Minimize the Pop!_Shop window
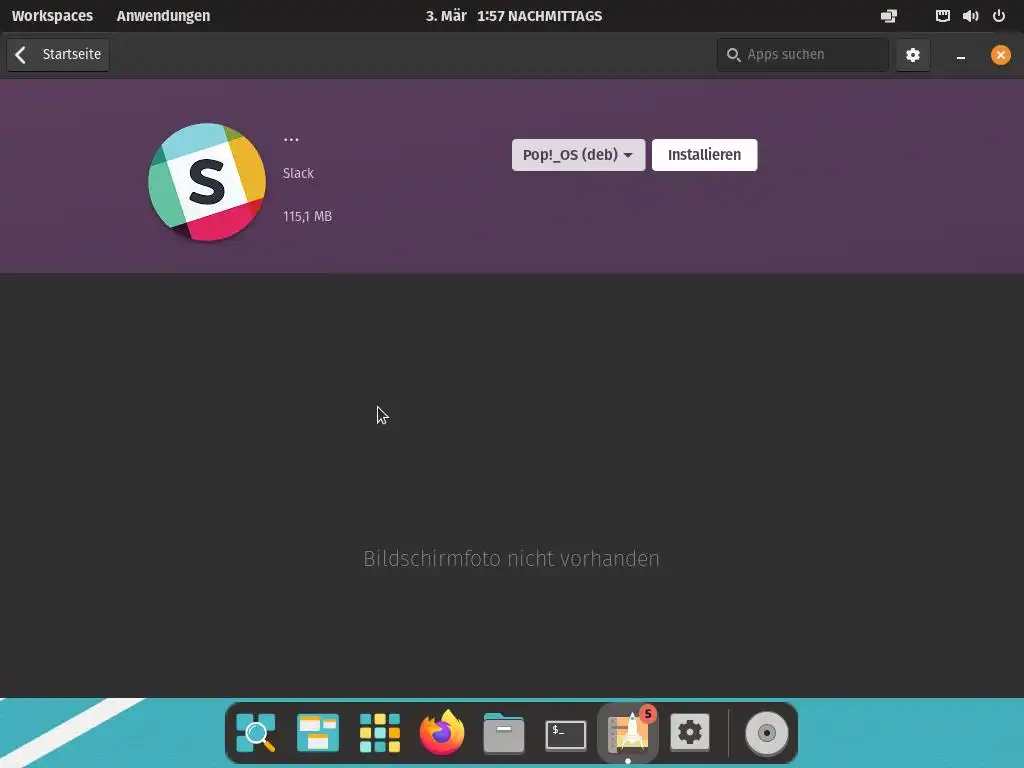 [x=961, y=56]
